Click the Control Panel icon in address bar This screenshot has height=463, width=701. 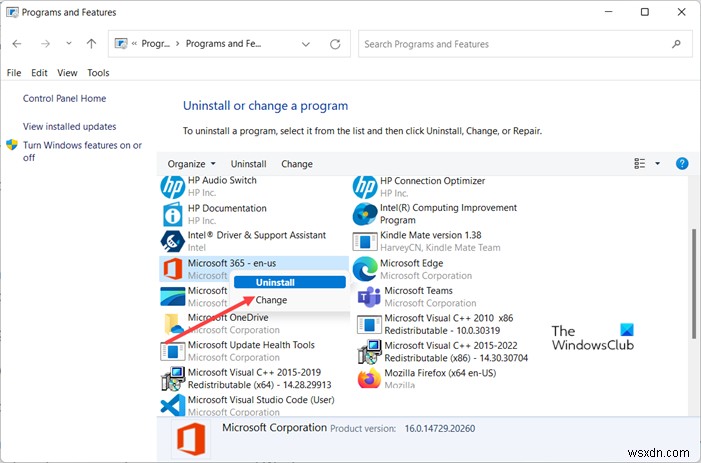[x=121, y=43]
